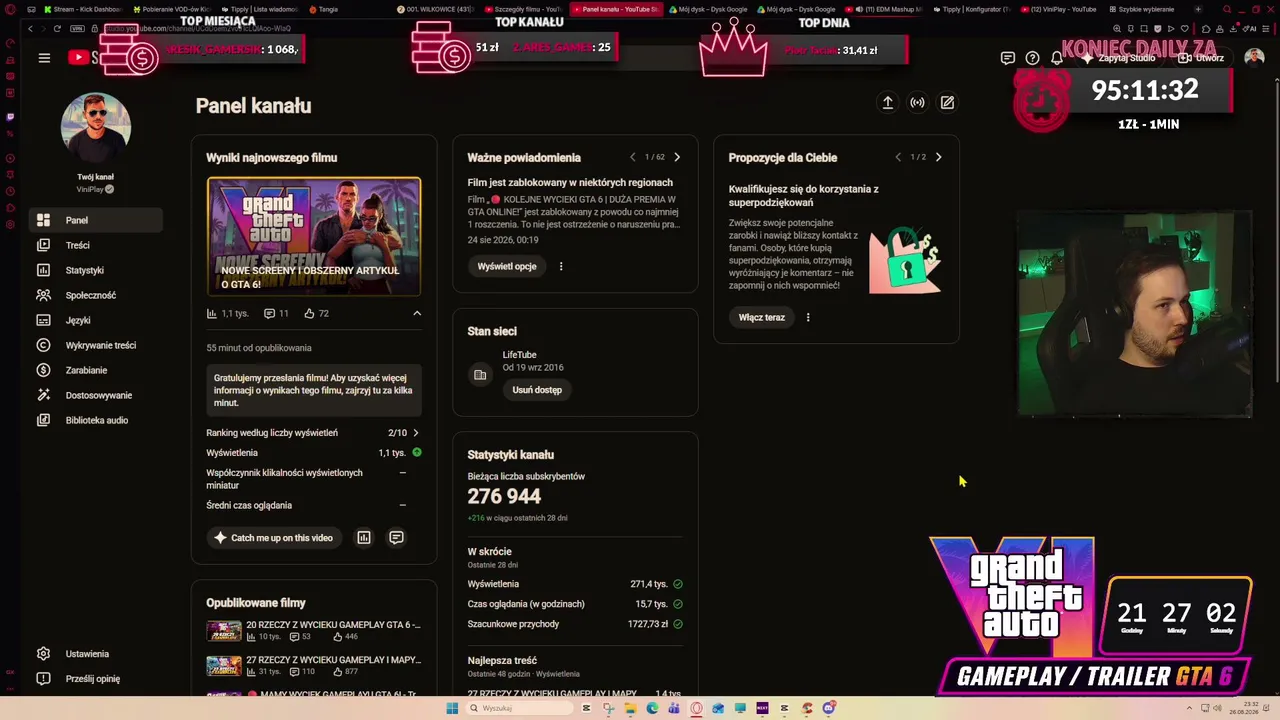This screenshot has height=720, width=1280.
Task: Click the Szacunkowe przychody row
Action: 575,624
